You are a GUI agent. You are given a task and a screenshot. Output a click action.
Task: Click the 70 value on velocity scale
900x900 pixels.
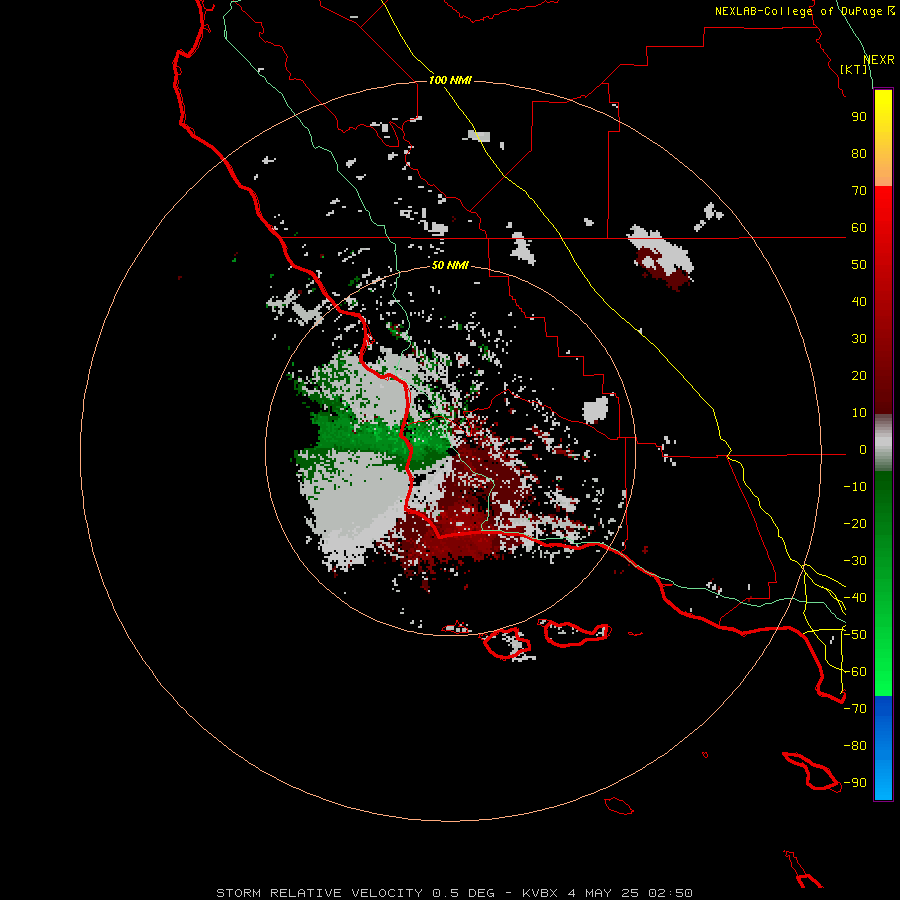(x=859, y=191)
